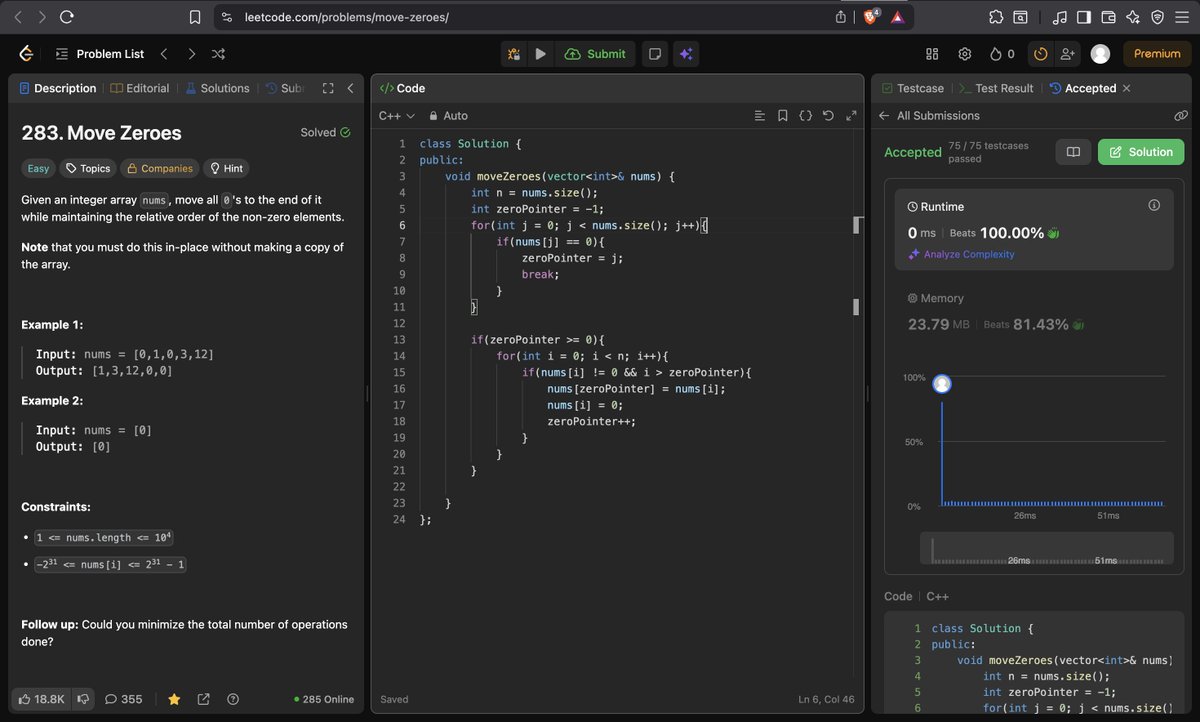
Task: Expand editor to fullscreen with diagonal arrows icon
Action: point(851,115)
